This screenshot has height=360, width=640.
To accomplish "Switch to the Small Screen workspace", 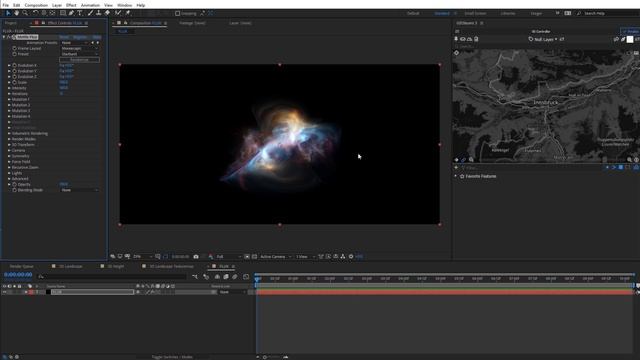I will pyautogui.click(x=476, y=13).
